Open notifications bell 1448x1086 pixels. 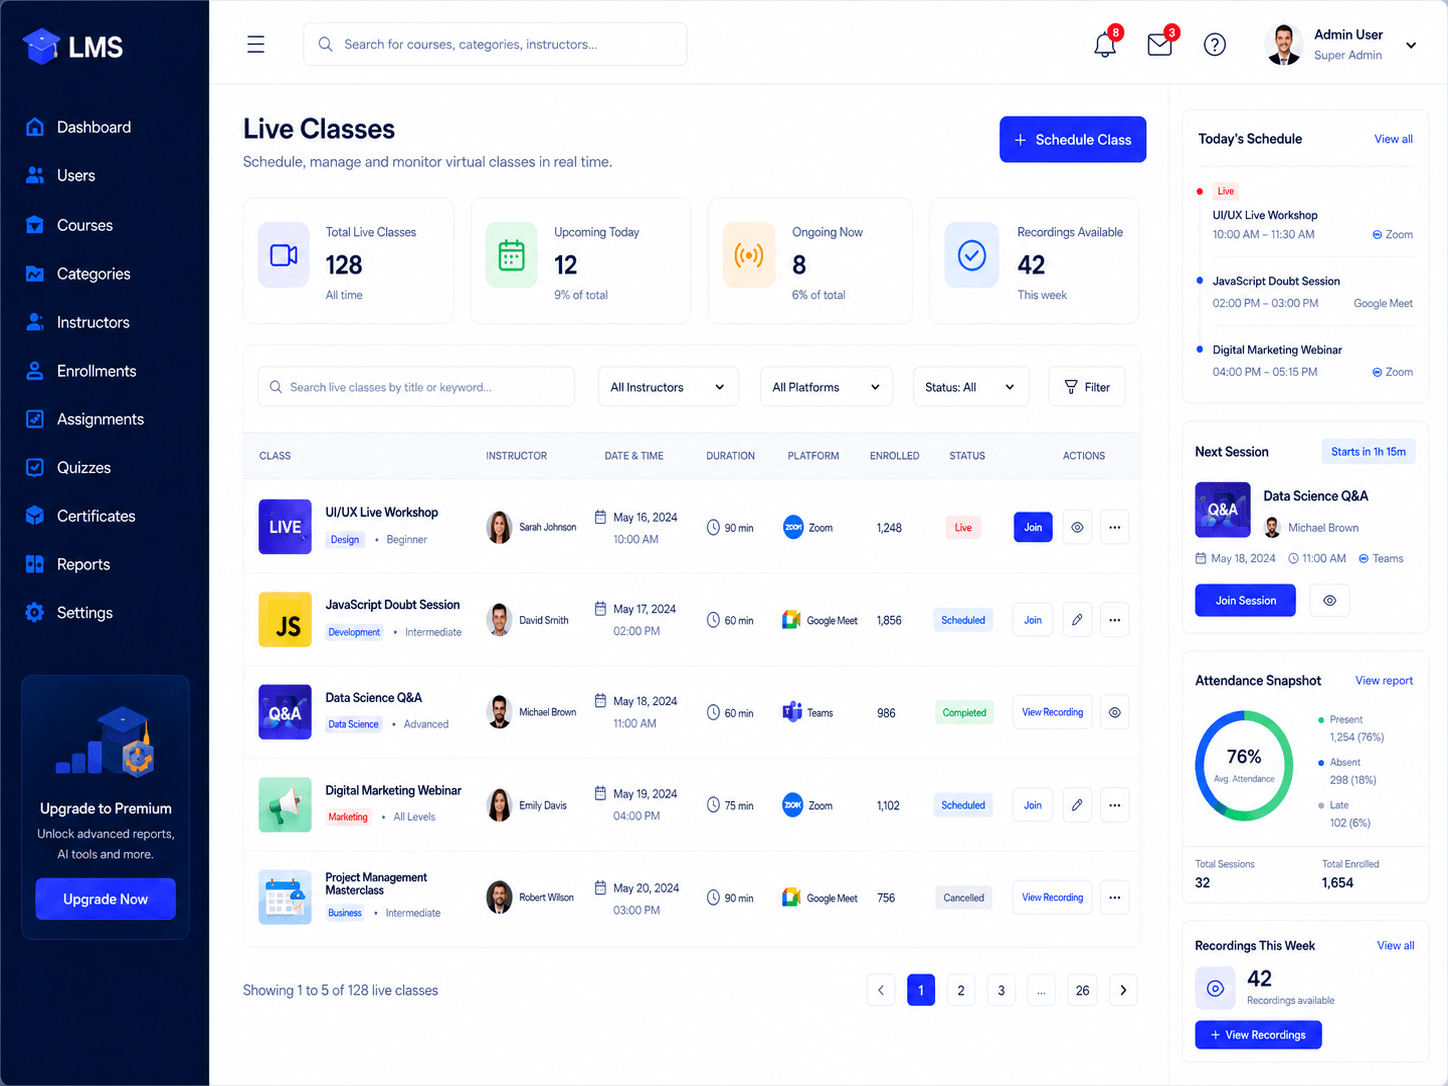(x=1105, y=44)
